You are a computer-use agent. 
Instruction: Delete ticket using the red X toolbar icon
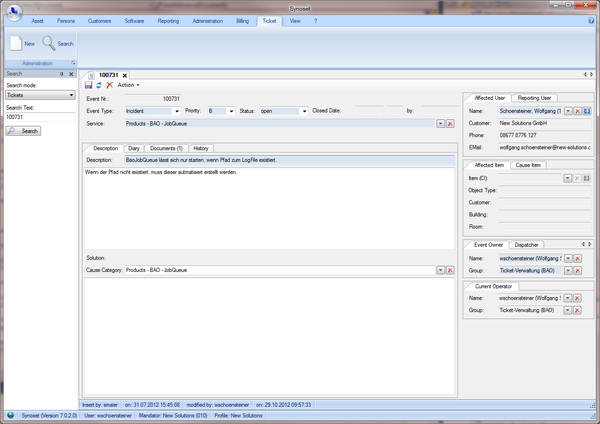tap(110, 85)
